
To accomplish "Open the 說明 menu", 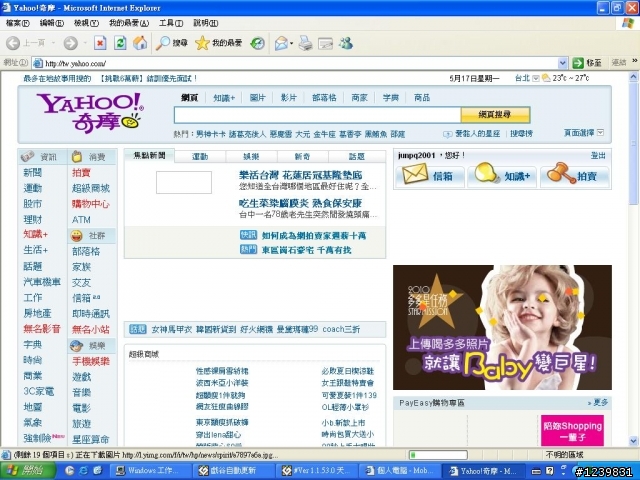I will (205, 23).
